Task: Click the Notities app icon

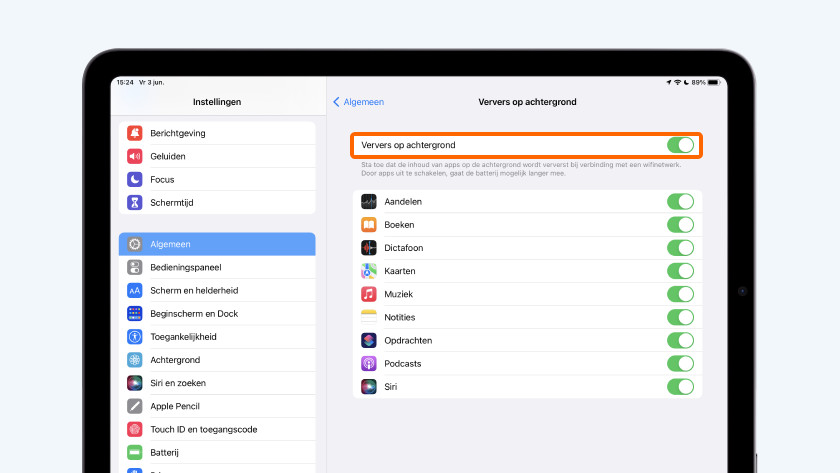Action: [369, 317]
